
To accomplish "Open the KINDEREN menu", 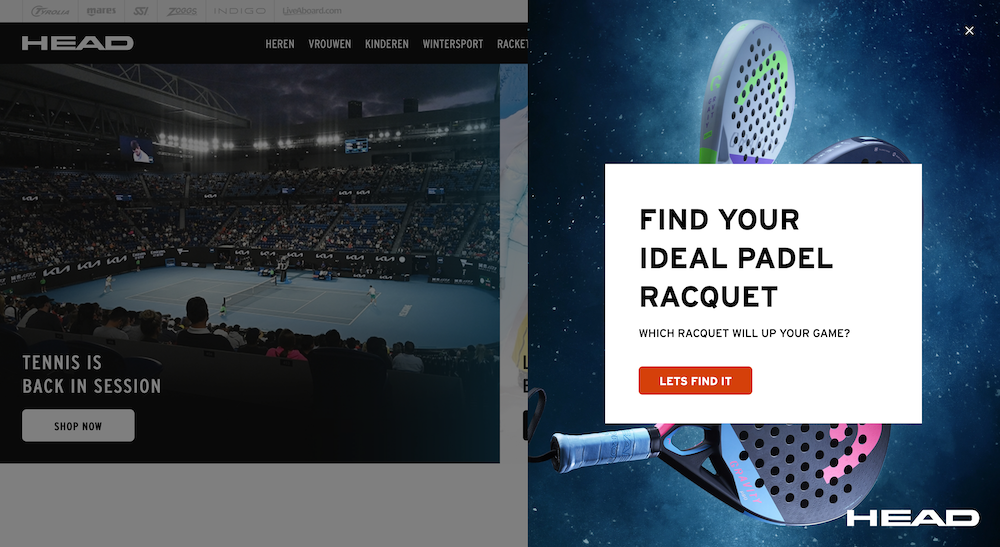I will [x=386, y=44].
